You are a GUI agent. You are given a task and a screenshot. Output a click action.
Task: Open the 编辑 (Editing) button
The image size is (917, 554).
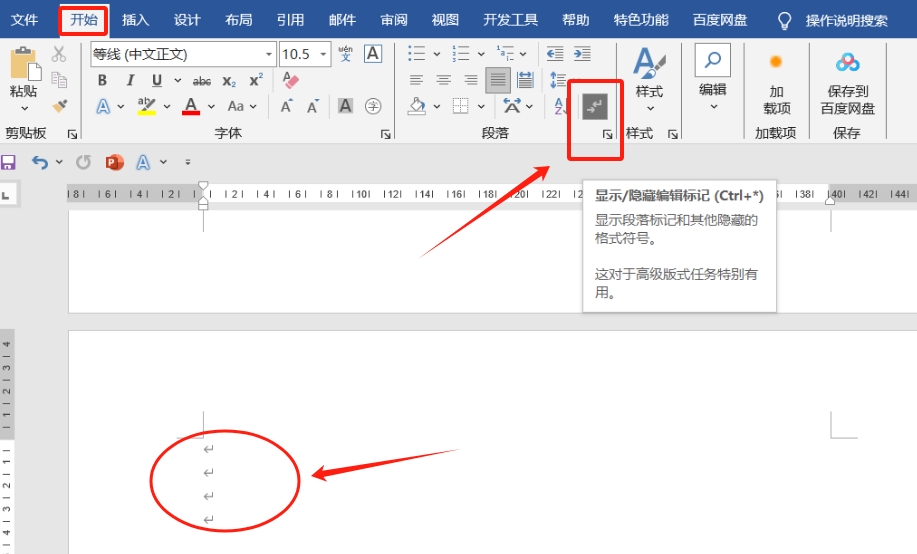click(713, 78)
